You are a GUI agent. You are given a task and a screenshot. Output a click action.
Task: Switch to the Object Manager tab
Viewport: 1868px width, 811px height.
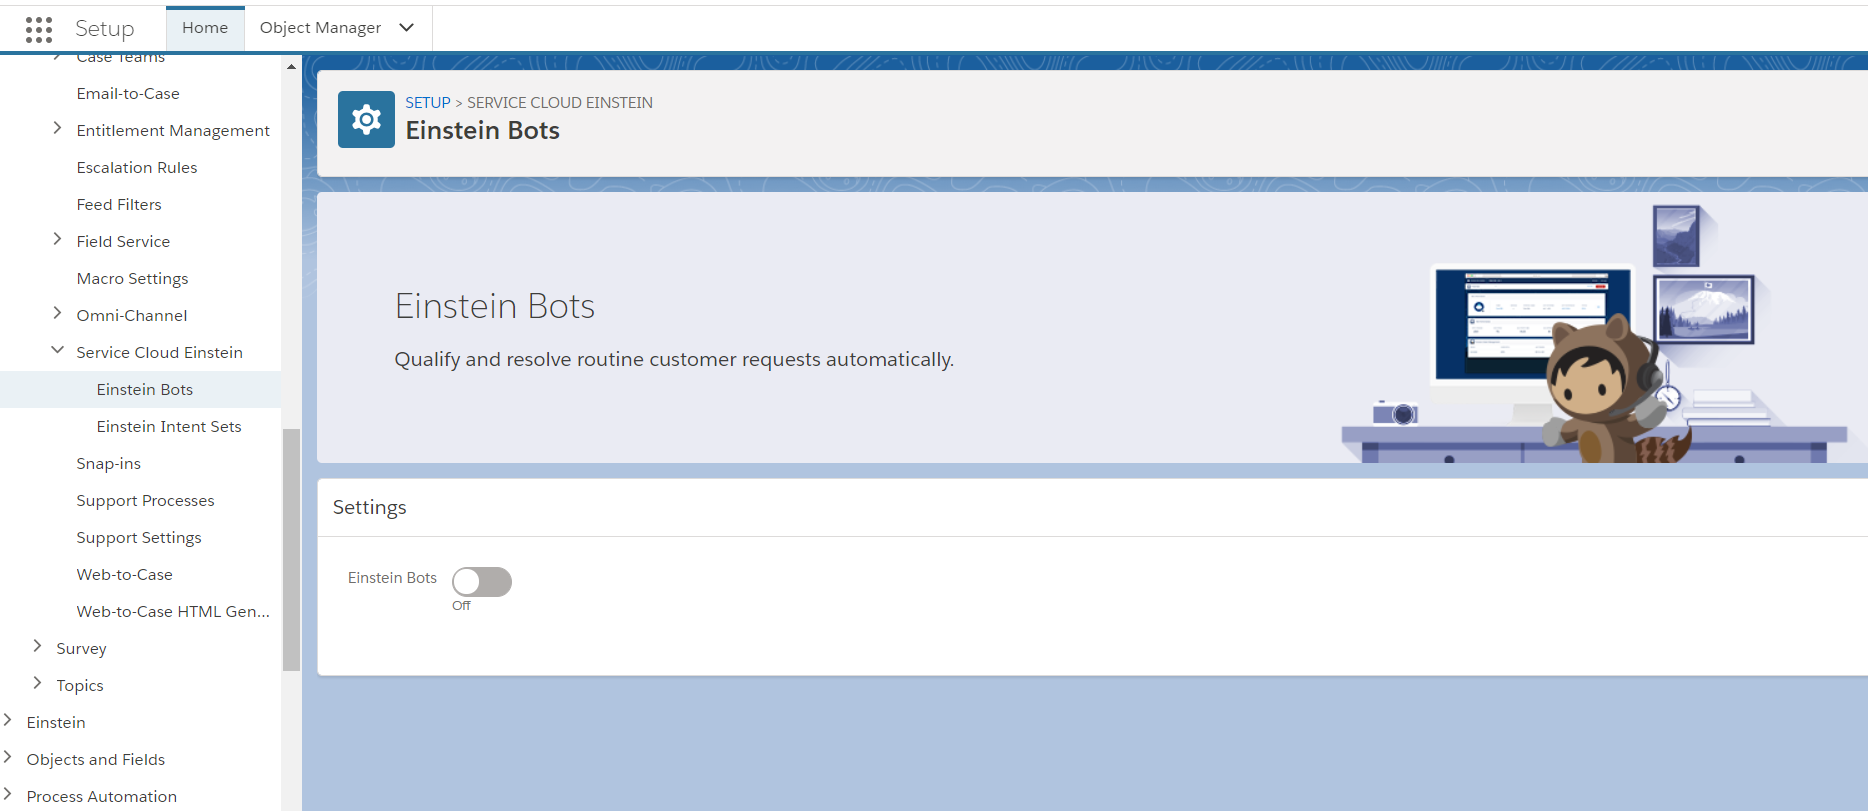pyautogui.click(x=320, y=28)
